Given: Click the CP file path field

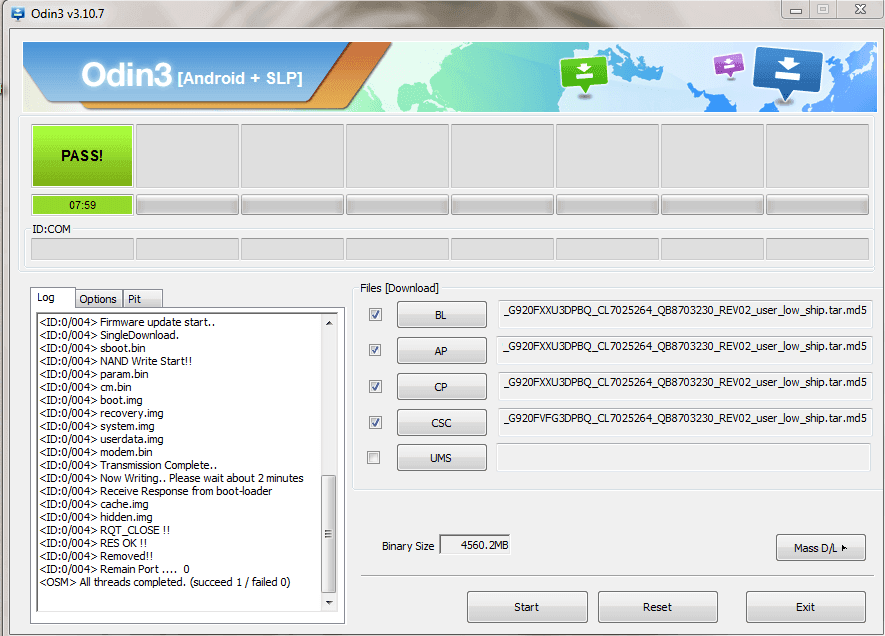Looking at the screenshot, I should (x=685, y=386).
